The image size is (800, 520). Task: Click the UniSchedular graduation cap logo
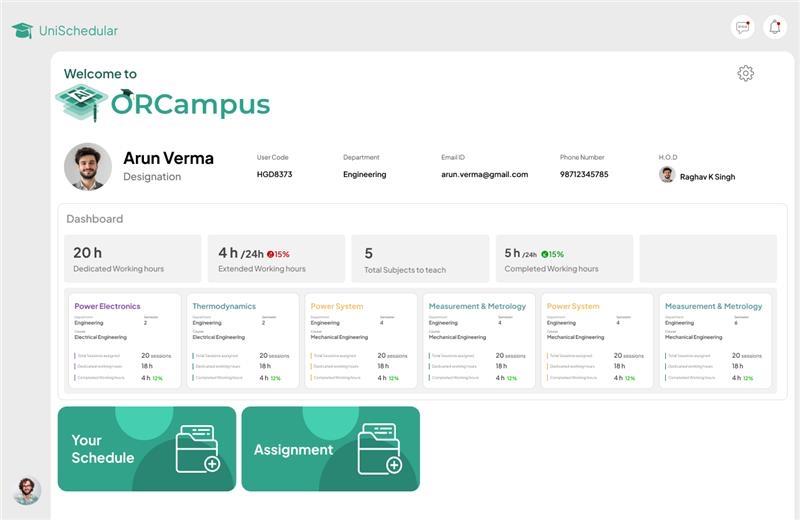(22, 31)
